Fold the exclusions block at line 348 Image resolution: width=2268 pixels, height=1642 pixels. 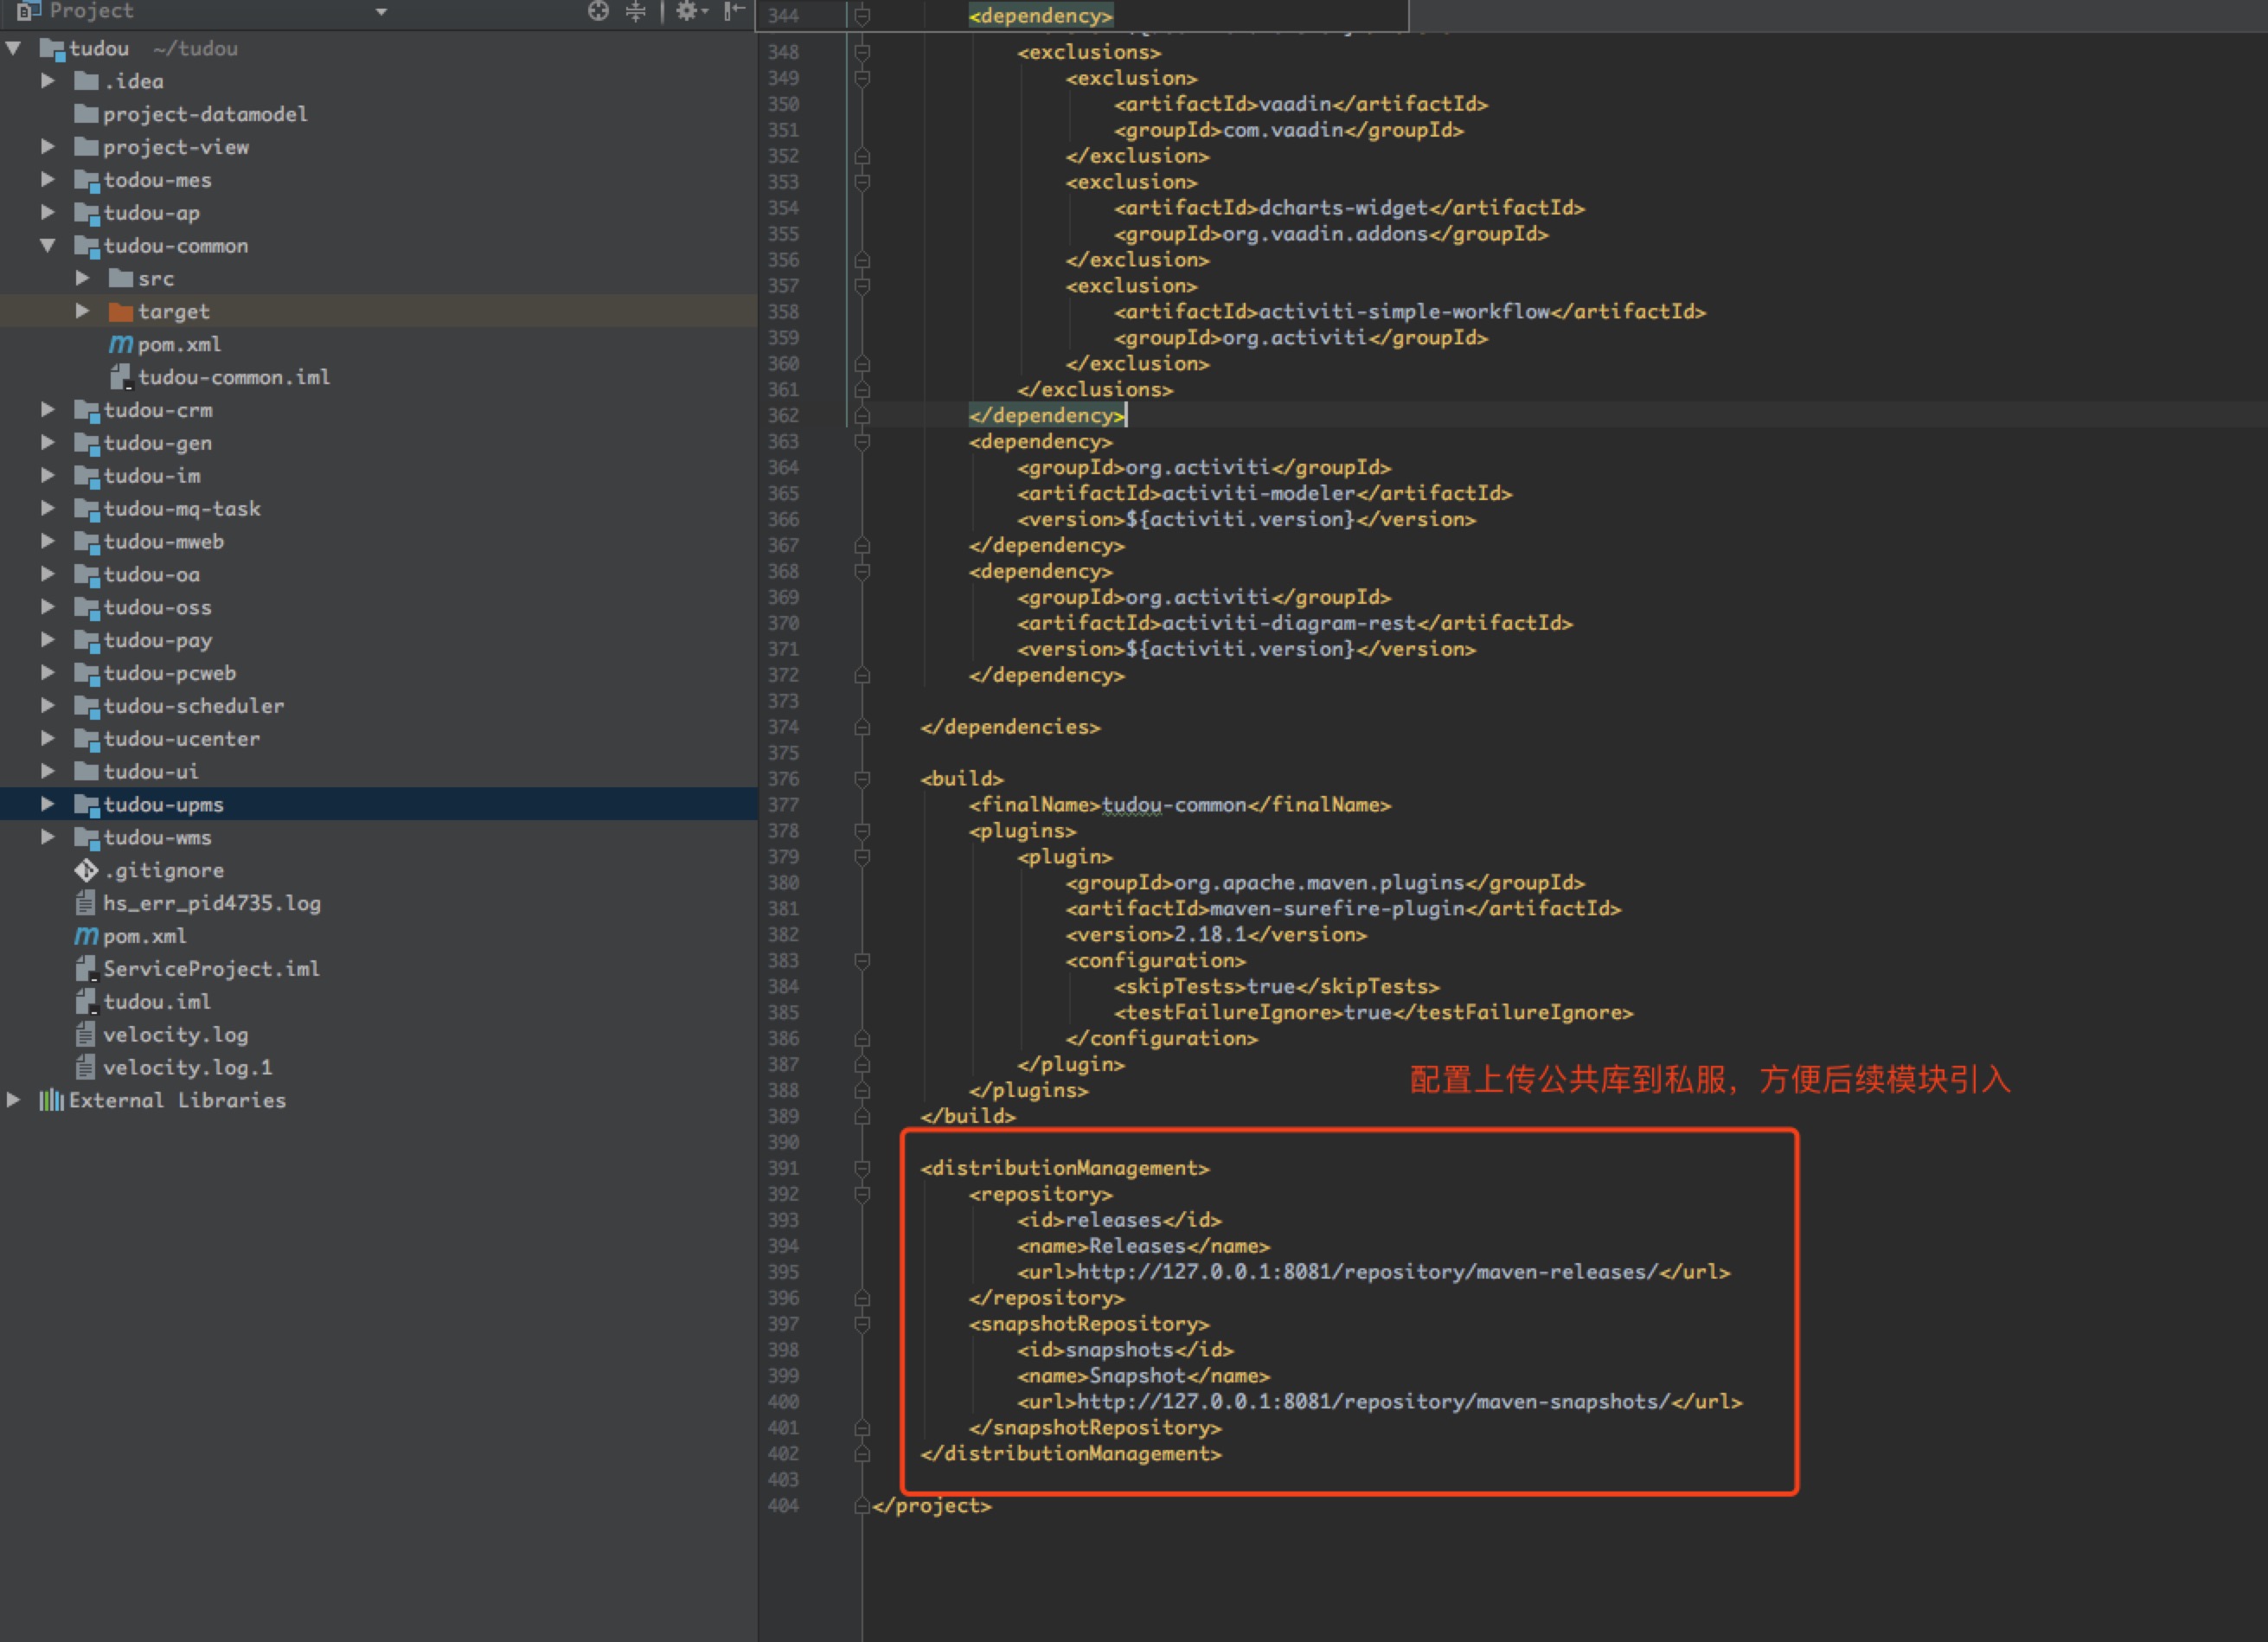[x=862, y=52]
